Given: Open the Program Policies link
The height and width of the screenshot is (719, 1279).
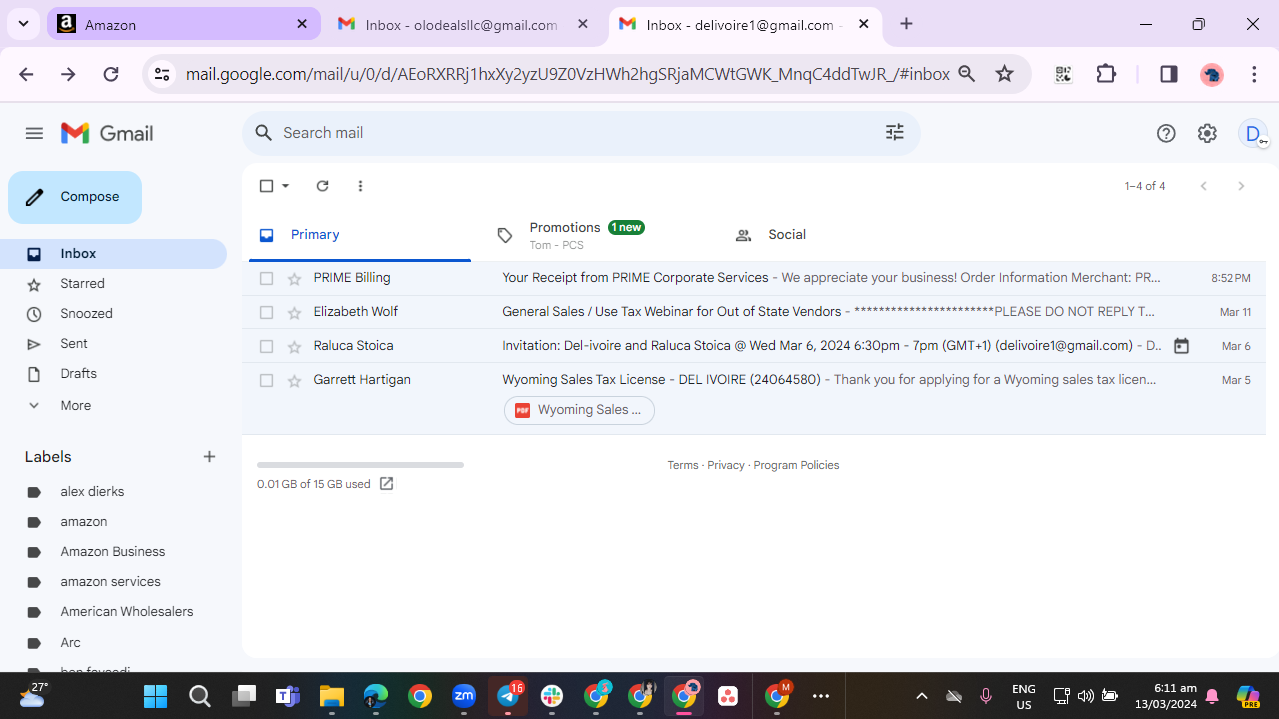Looking at the screenshot, I should (x=796, y=465).
